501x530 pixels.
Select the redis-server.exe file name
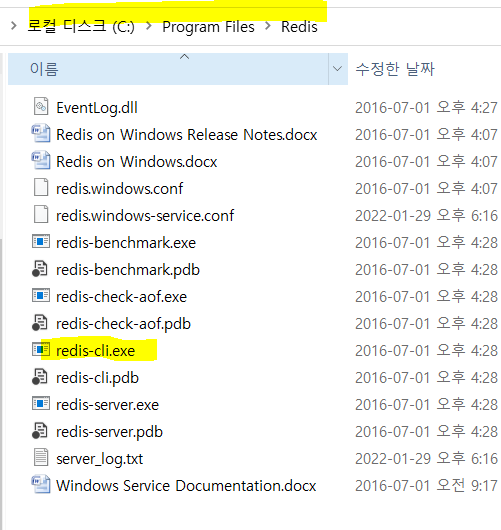[107, 405]
